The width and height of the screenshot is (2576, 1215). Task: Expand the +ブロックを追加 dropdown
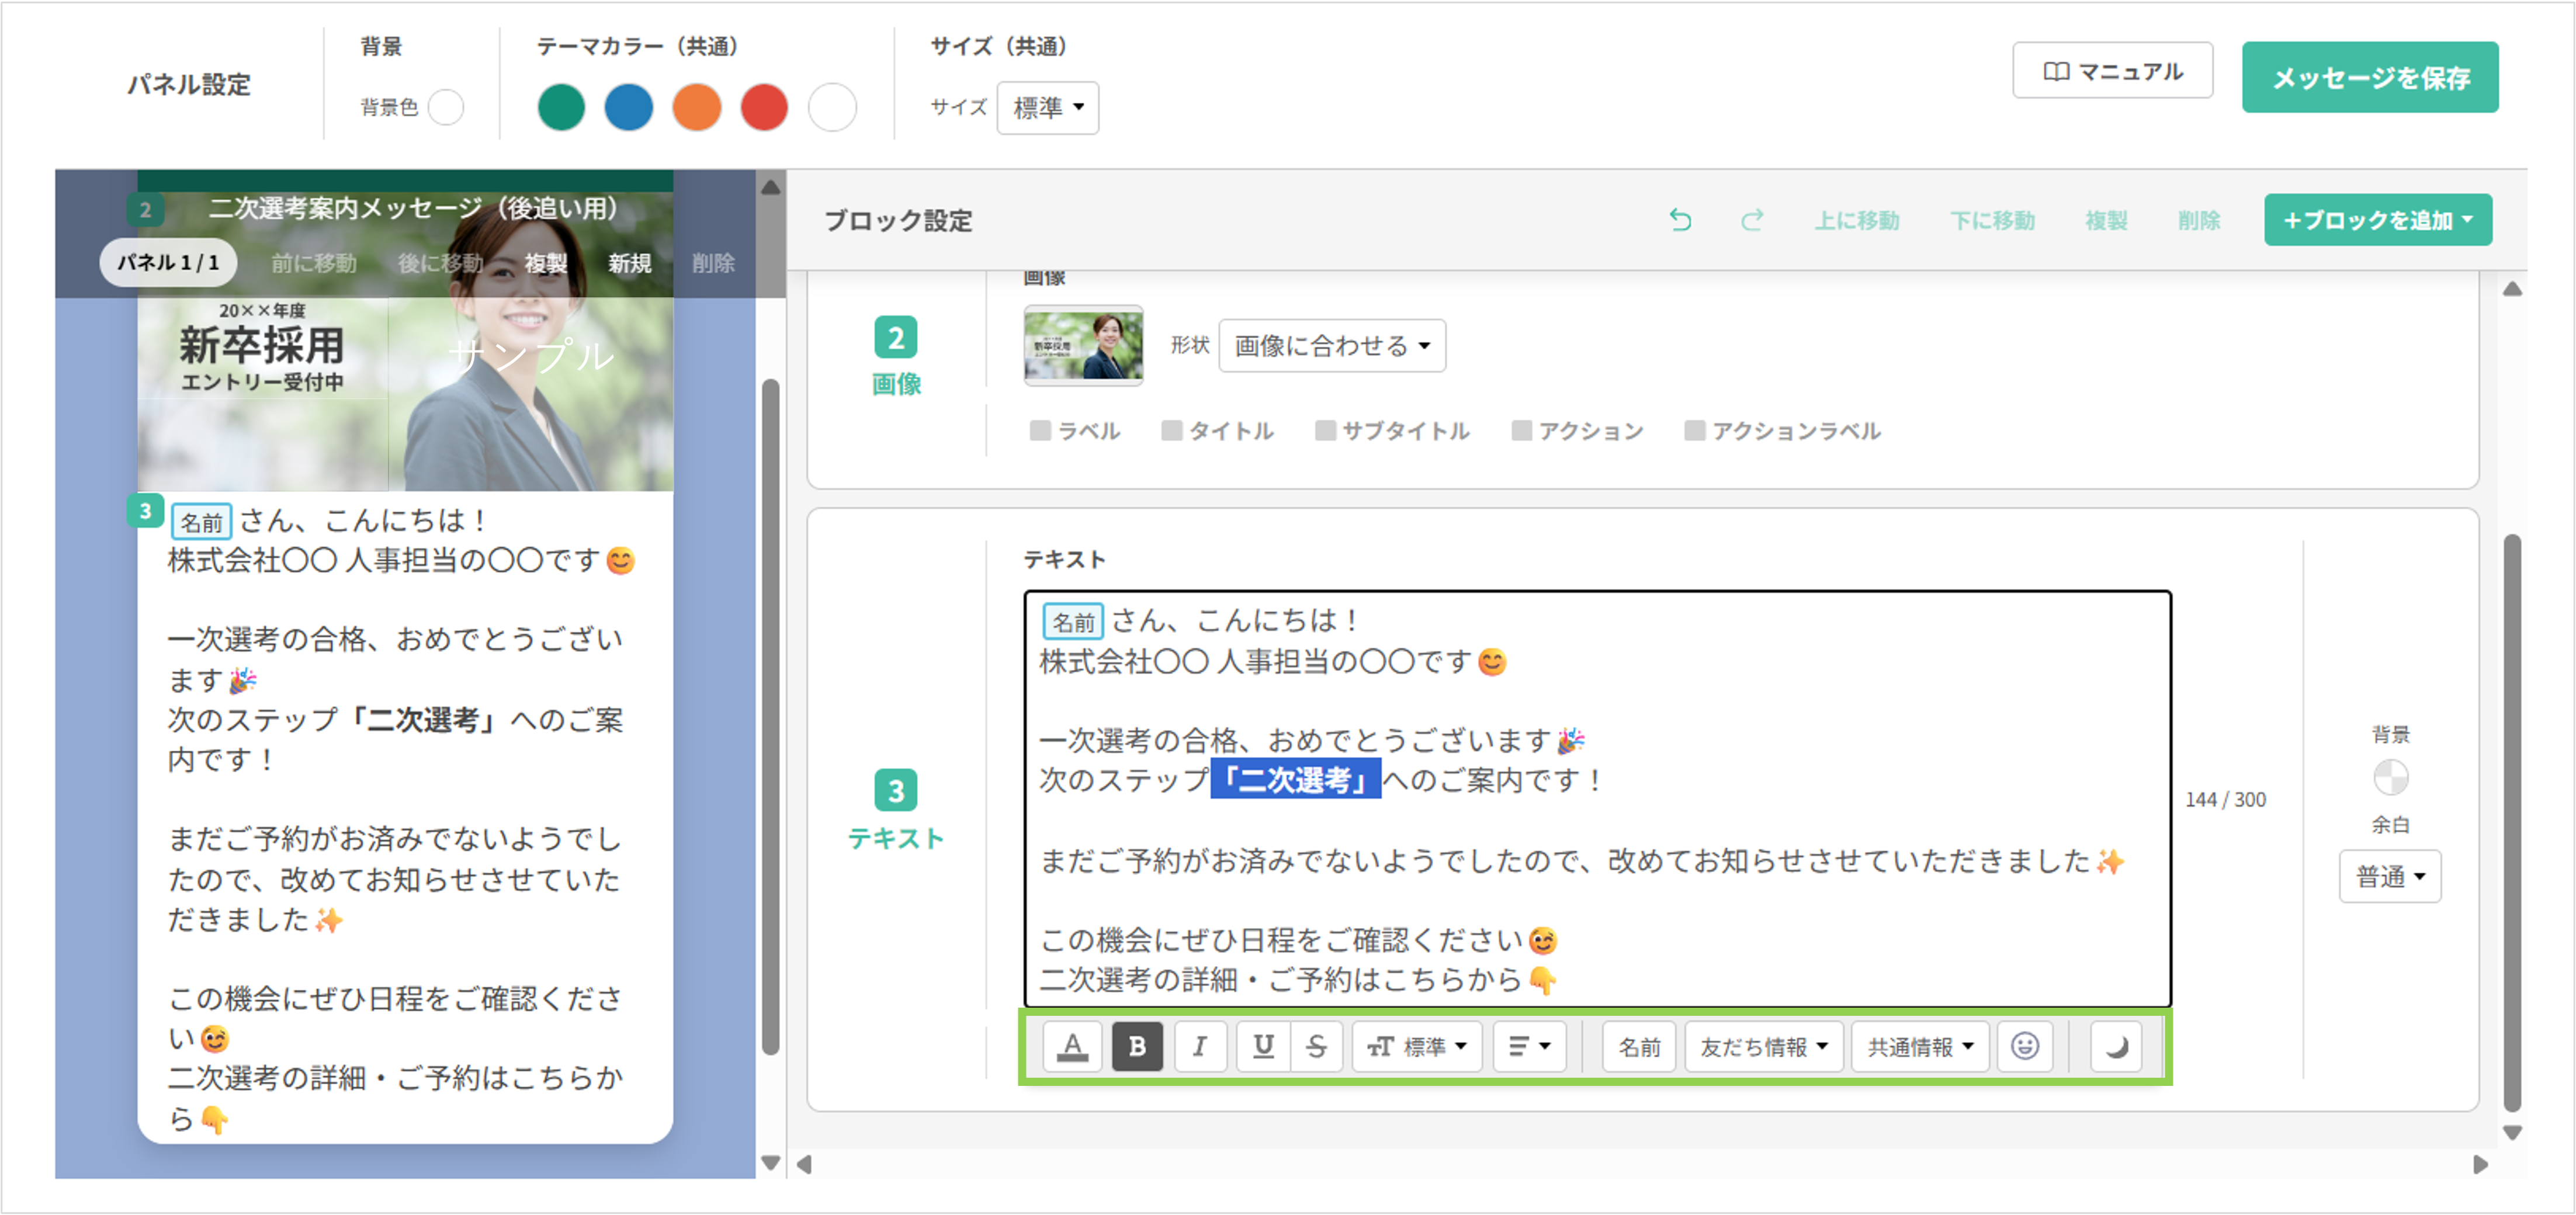tap(2378, 220)
